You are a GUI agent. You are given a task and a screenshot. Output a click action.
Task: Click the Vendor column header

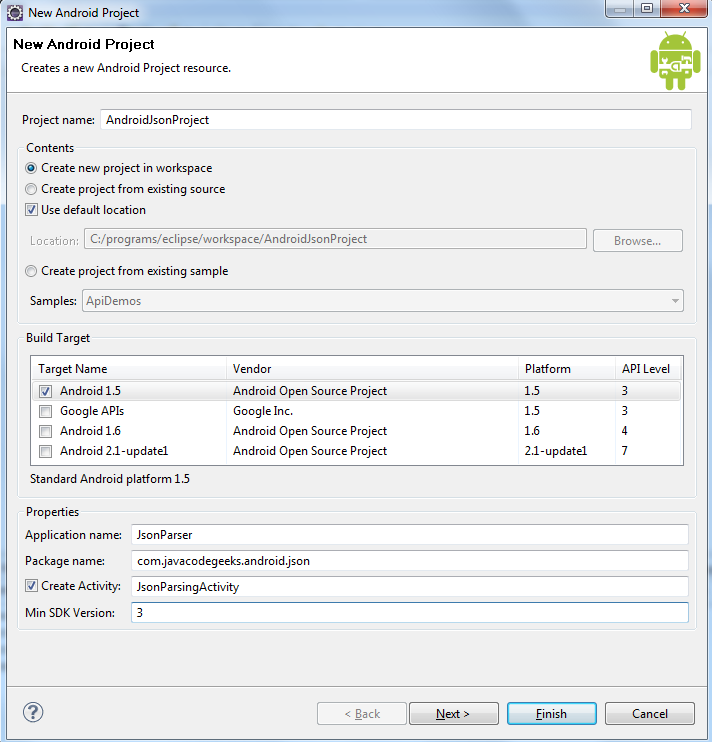pyautogui.click(x=372, y=369)
